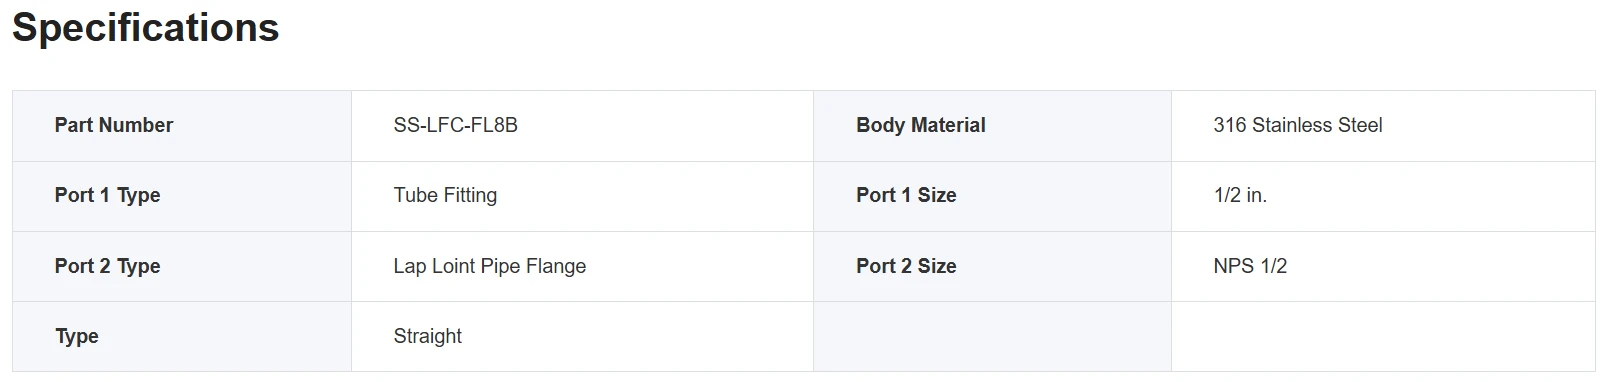Viewport: 1608px width, 382px height.
Task: Click the Specifications heading
Action: [x=146, y=28]
